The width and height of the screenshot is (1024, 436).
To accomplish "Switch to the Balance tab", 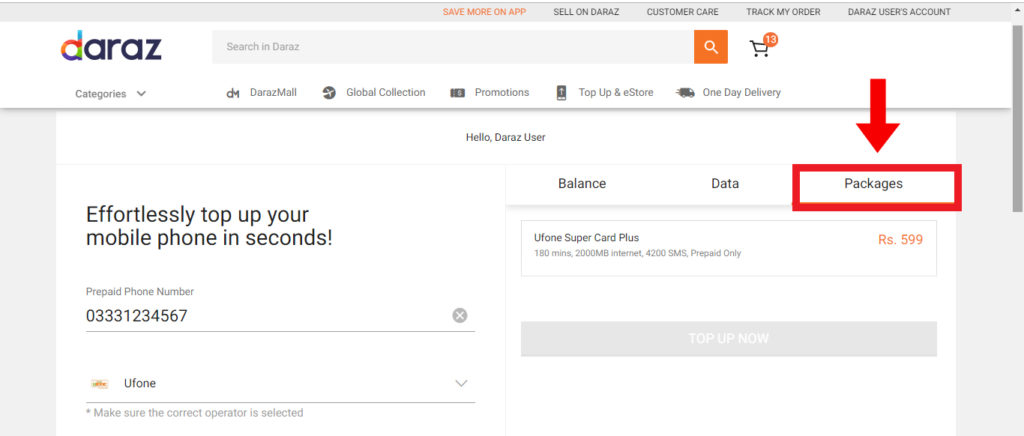I will 582,184.
